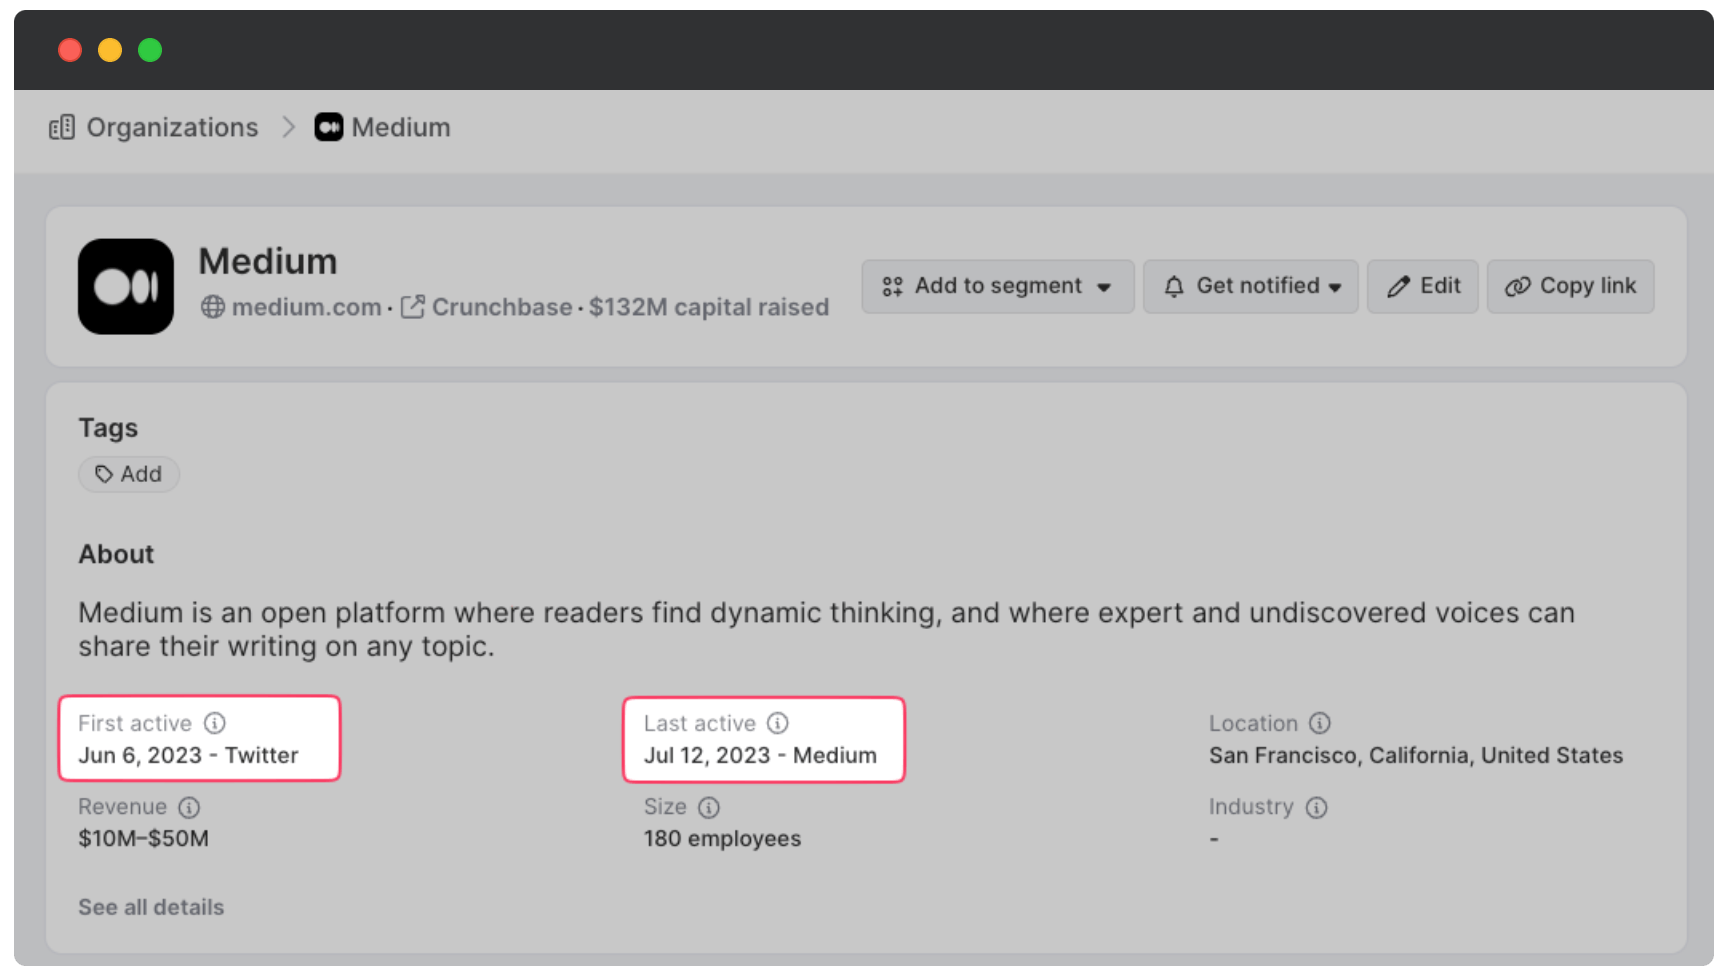Screen dimensions: 1726x976
Task: Show info for Last active field
Action: pos(778,723)
